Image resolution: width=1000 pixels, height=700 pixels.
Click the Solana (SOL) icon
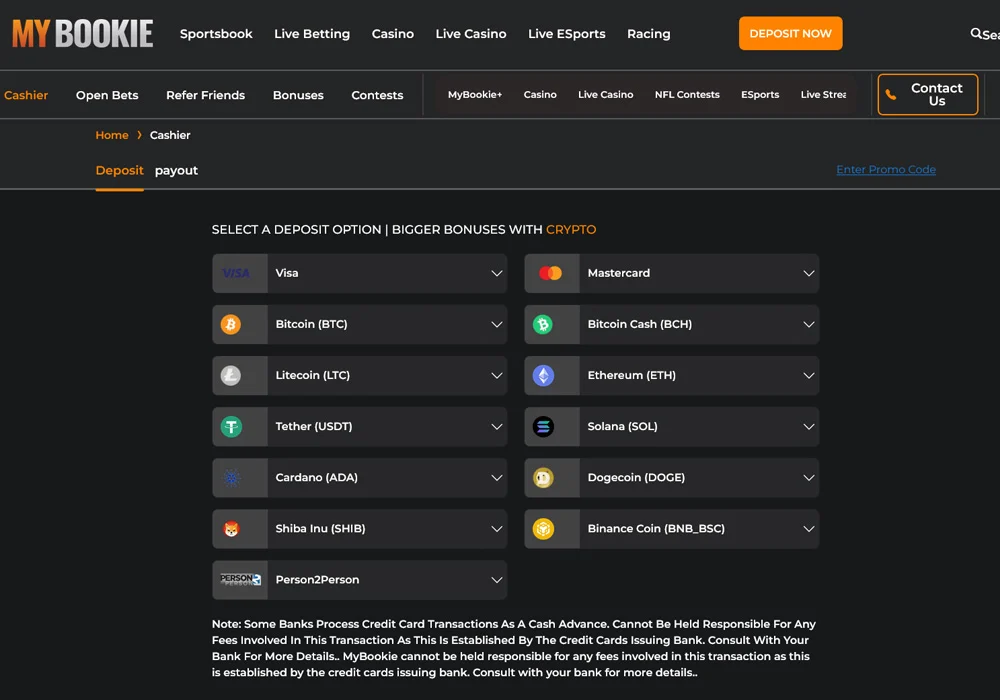543,427
